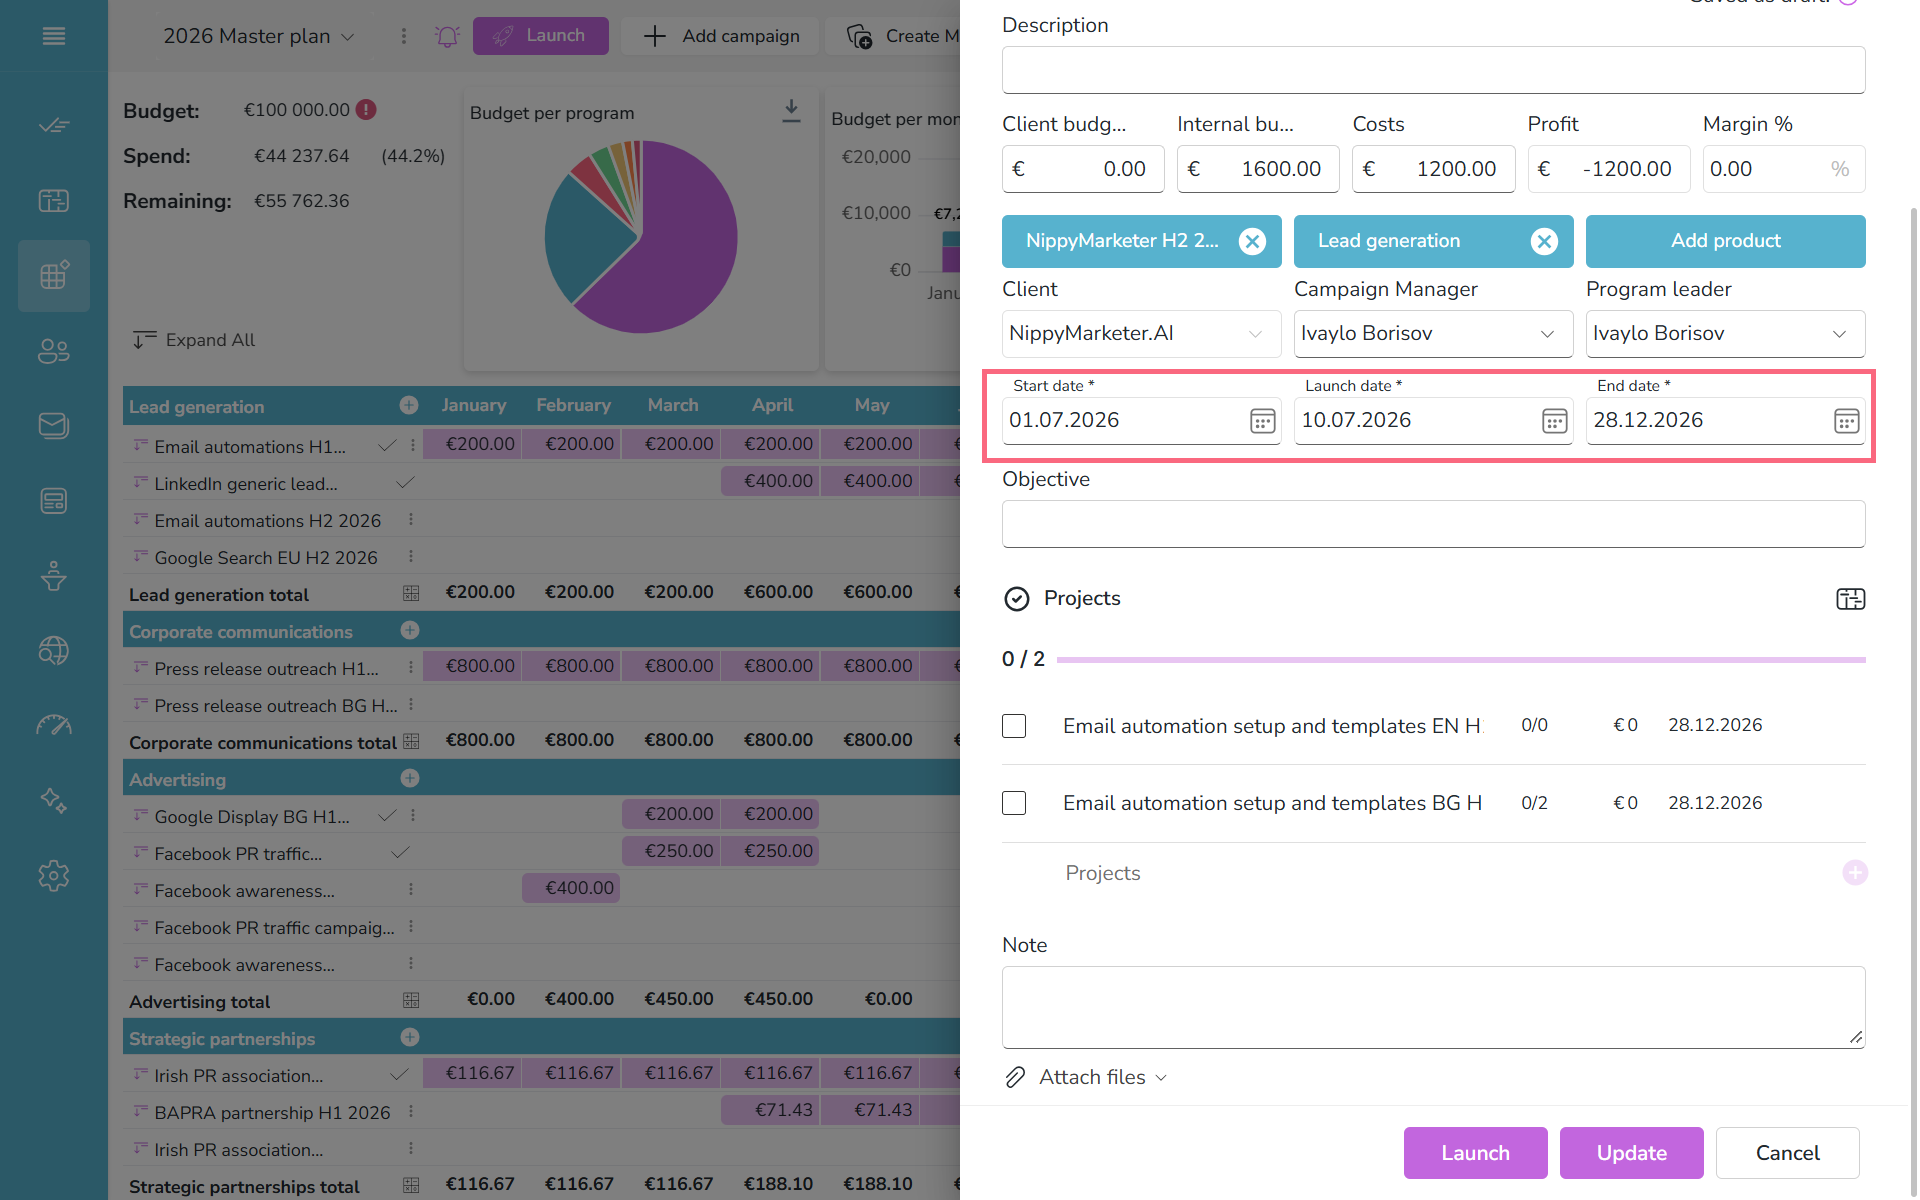Click the Add product button
The image size is (1920, 1200).
pos(1725,241)
